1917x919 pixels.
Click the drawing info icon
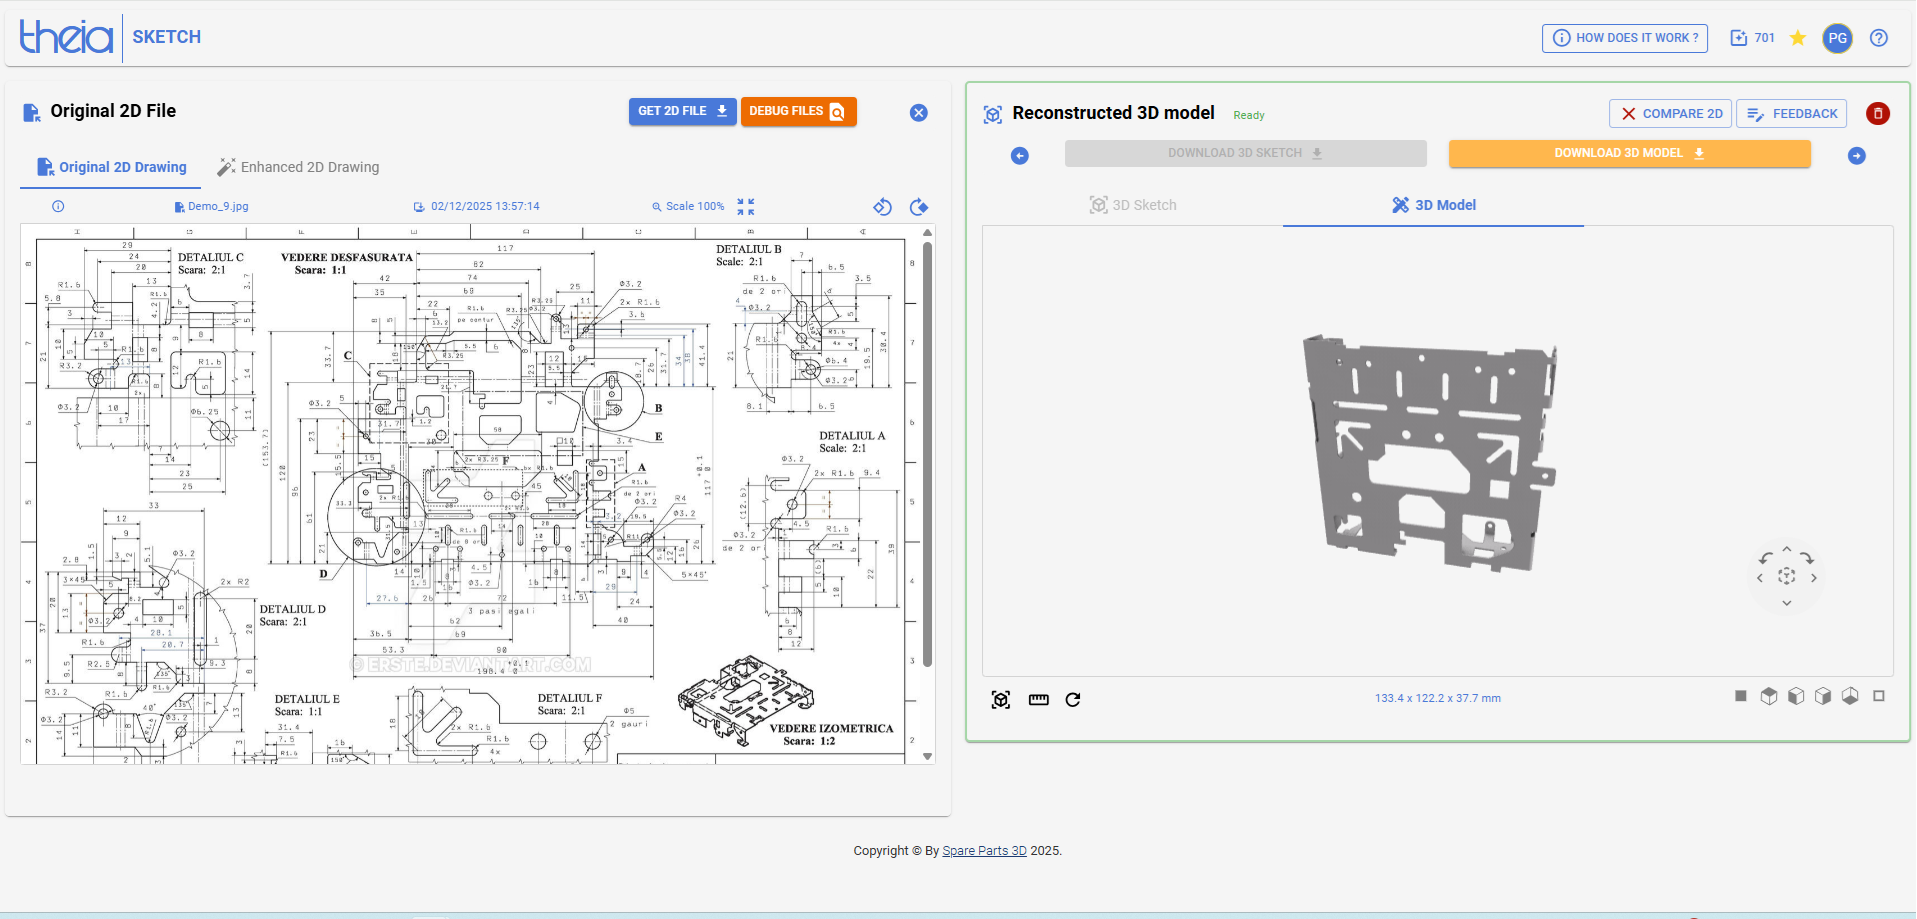(58, 206)
